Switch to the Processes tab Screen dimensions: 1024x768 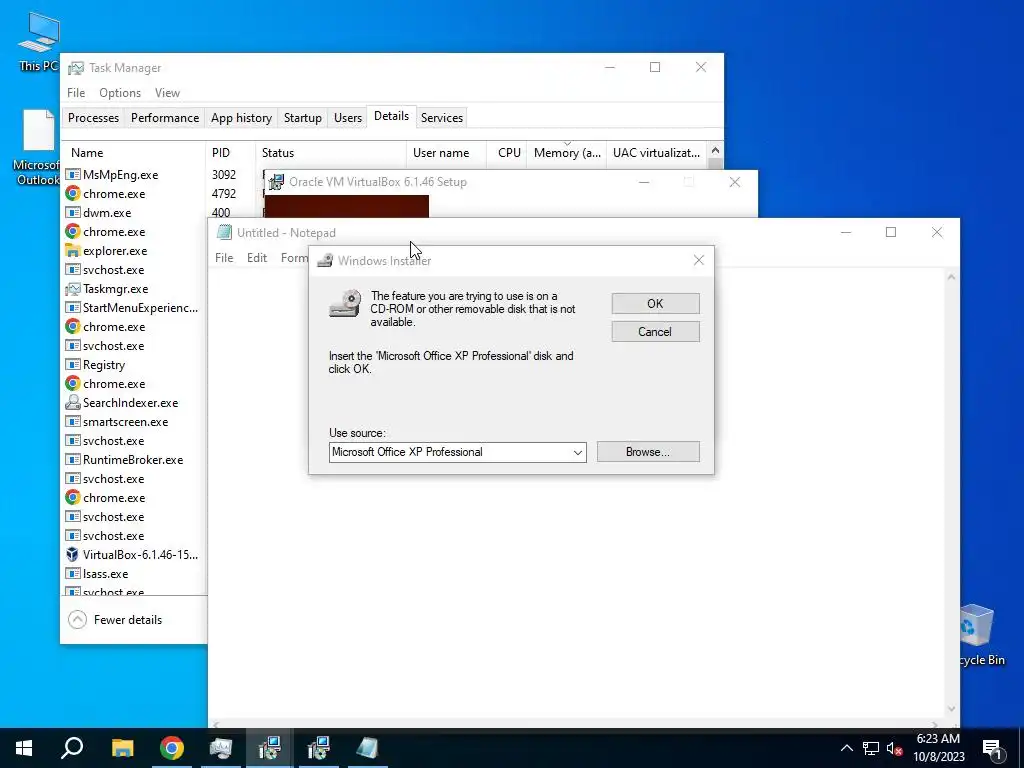(93, 118)
